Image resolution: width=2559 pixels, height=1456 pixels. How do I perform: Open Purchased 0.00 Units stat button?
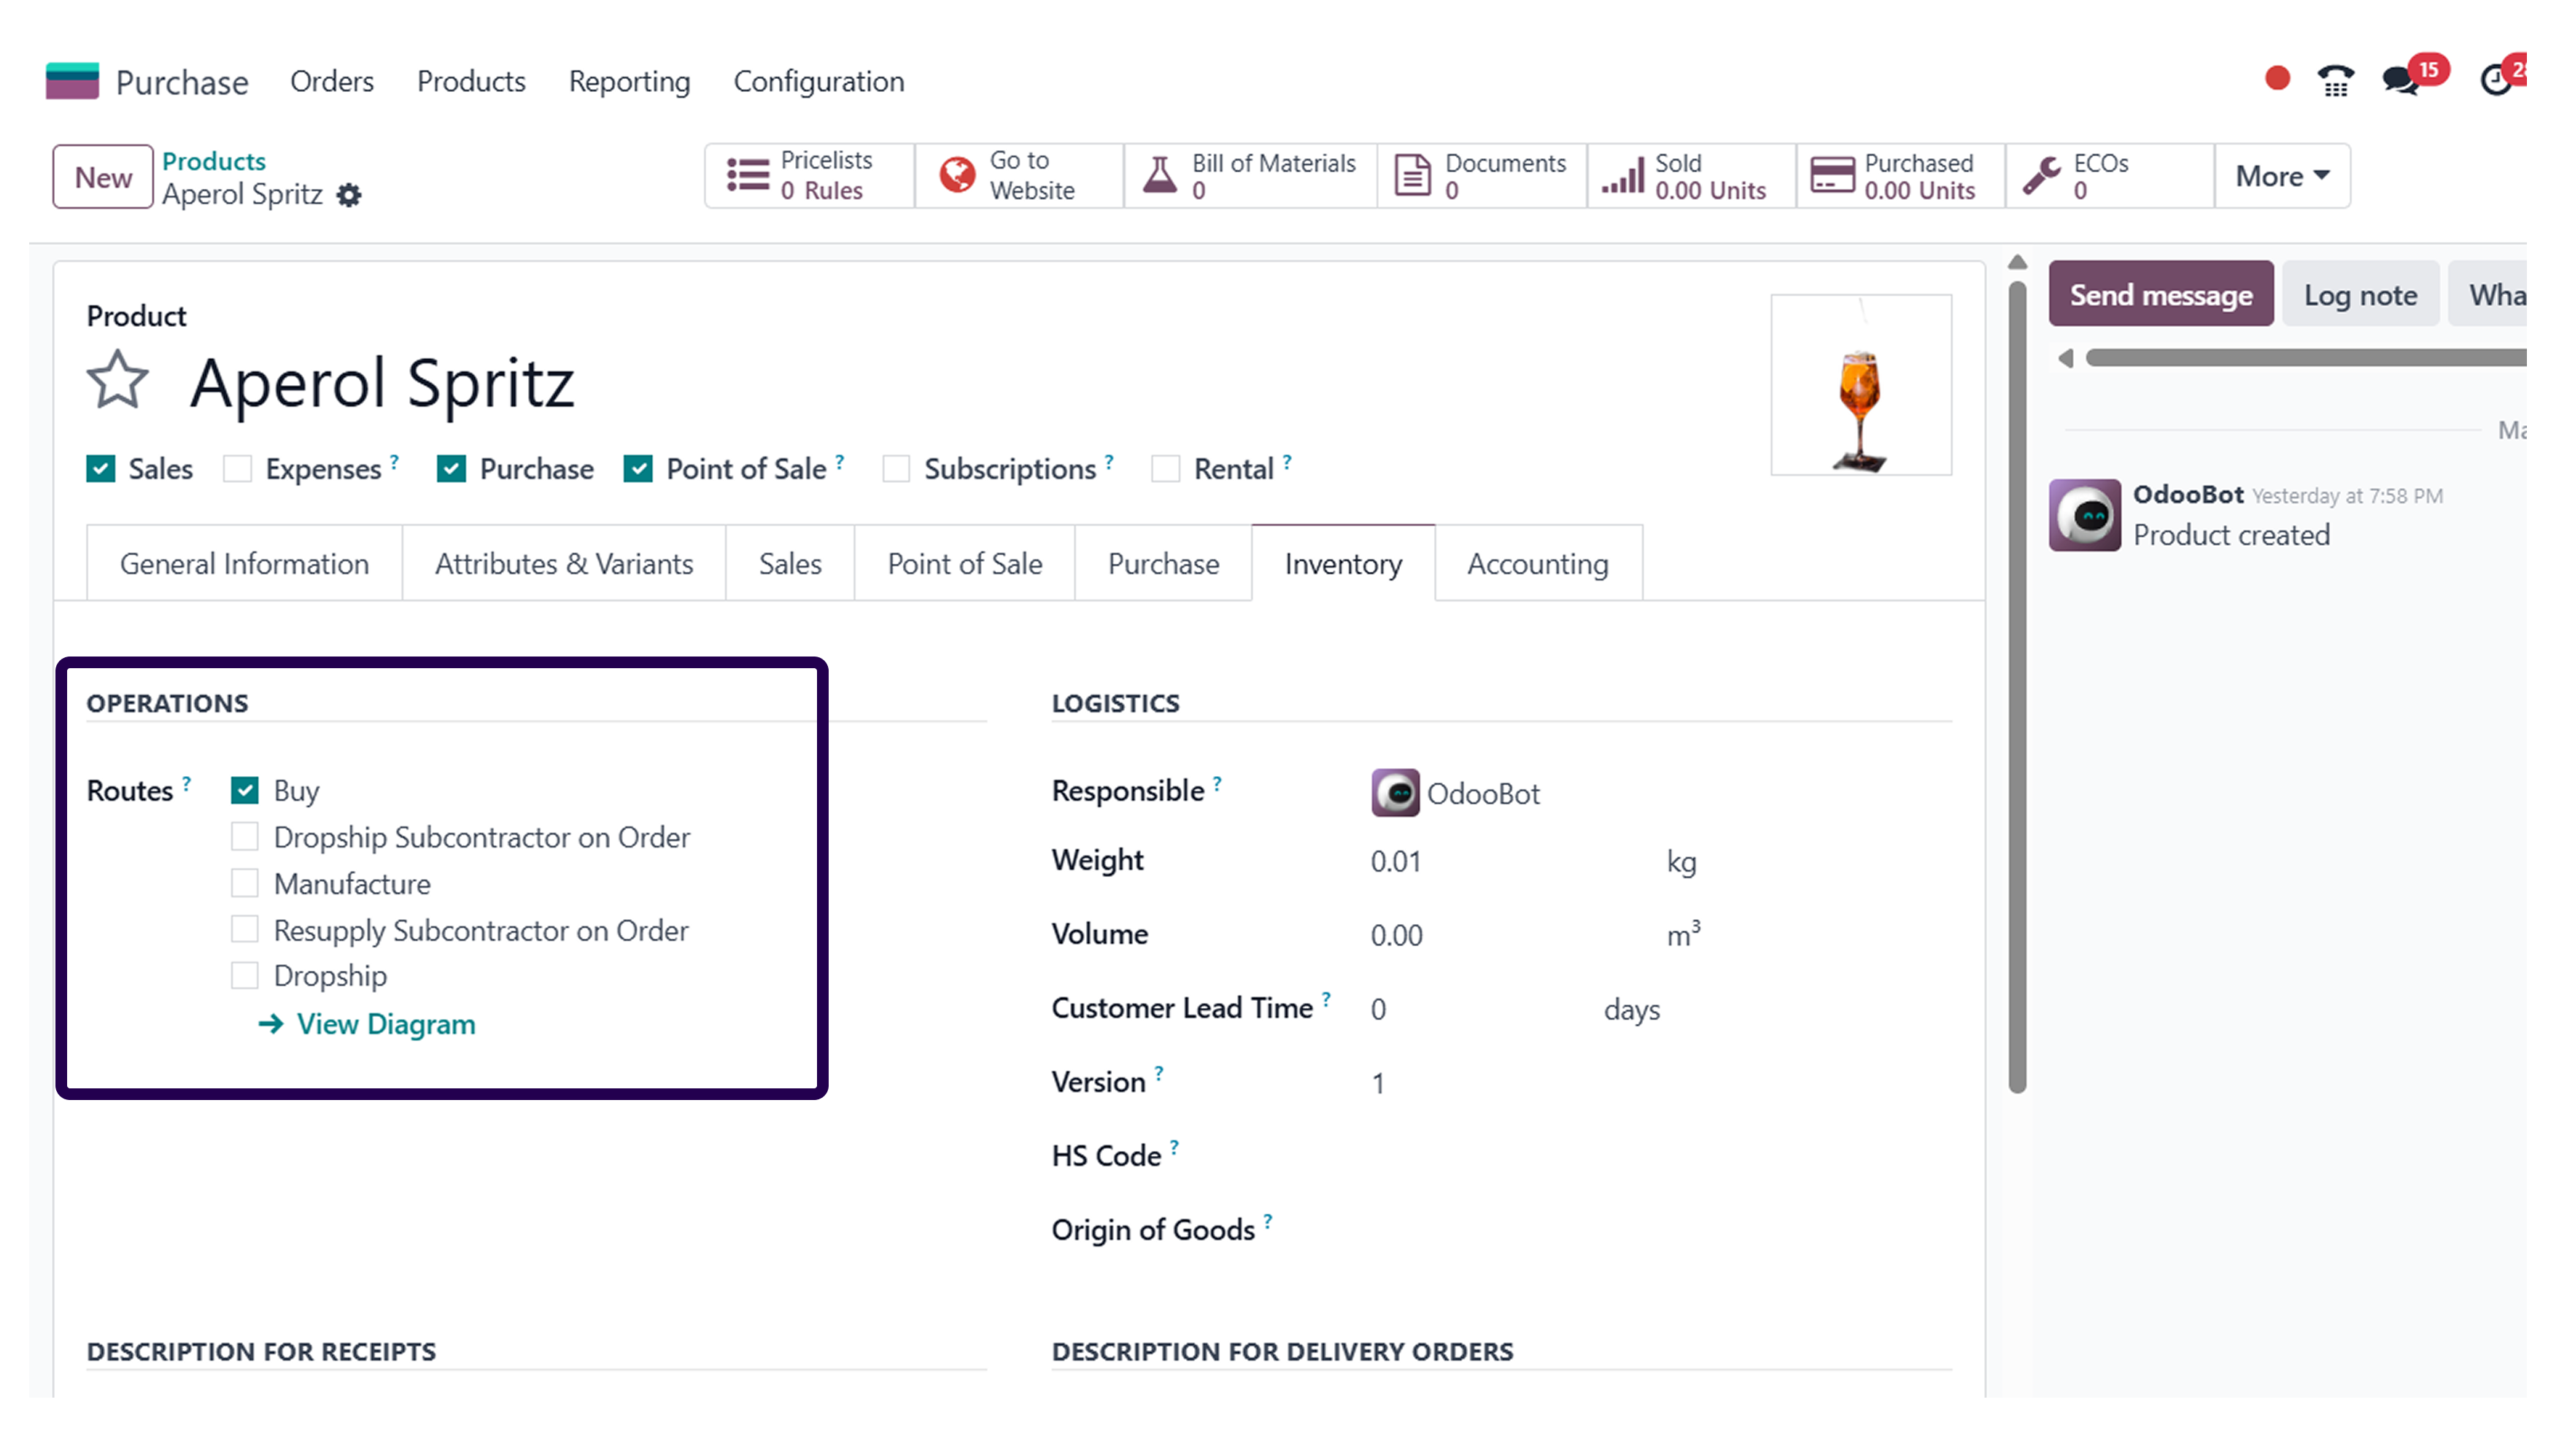[x=1900, y=176]
